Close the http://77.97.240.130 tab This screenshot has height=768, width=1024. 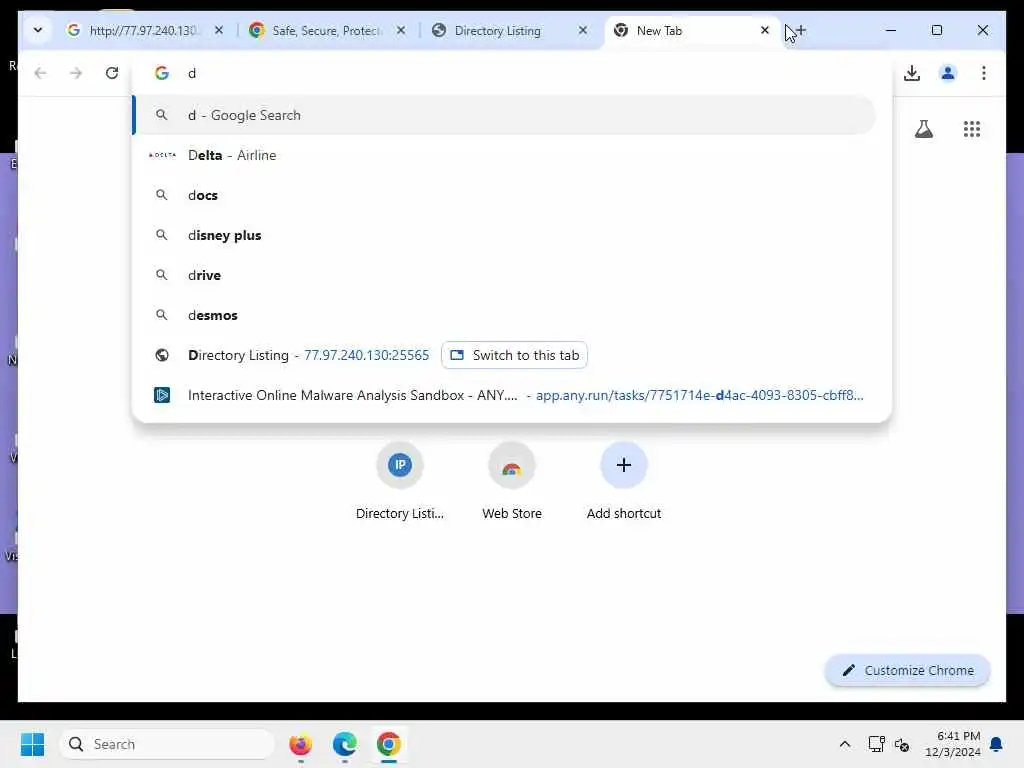(x=219, y=30)
